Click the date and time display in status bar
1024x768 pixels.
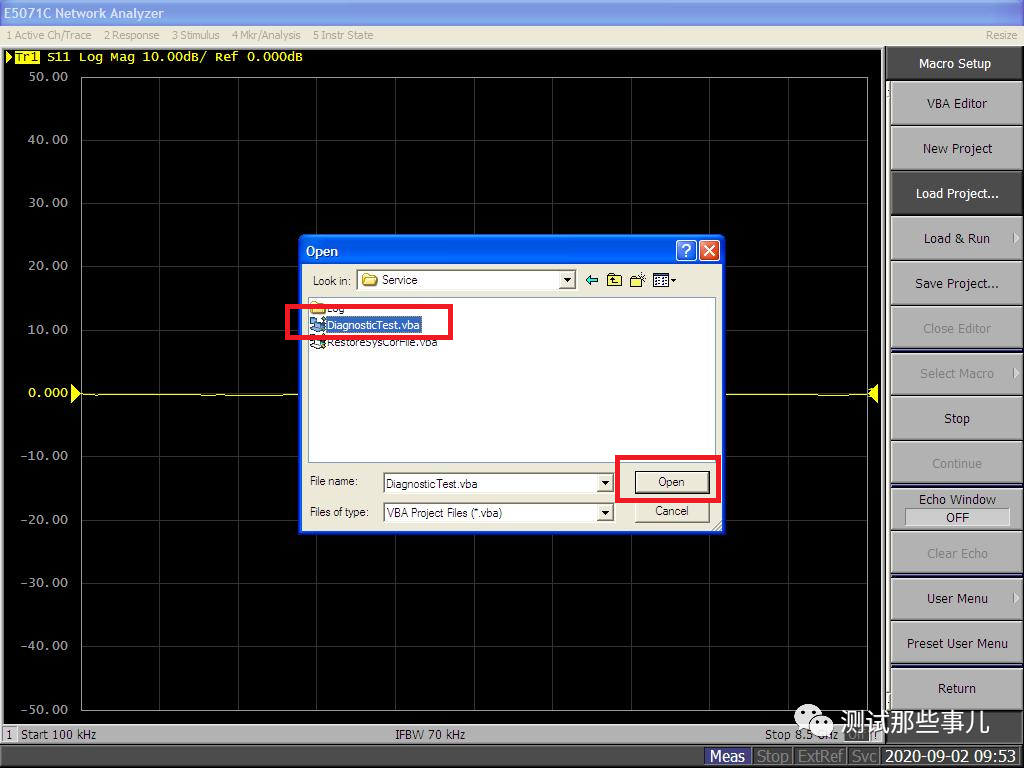(951, 756)
